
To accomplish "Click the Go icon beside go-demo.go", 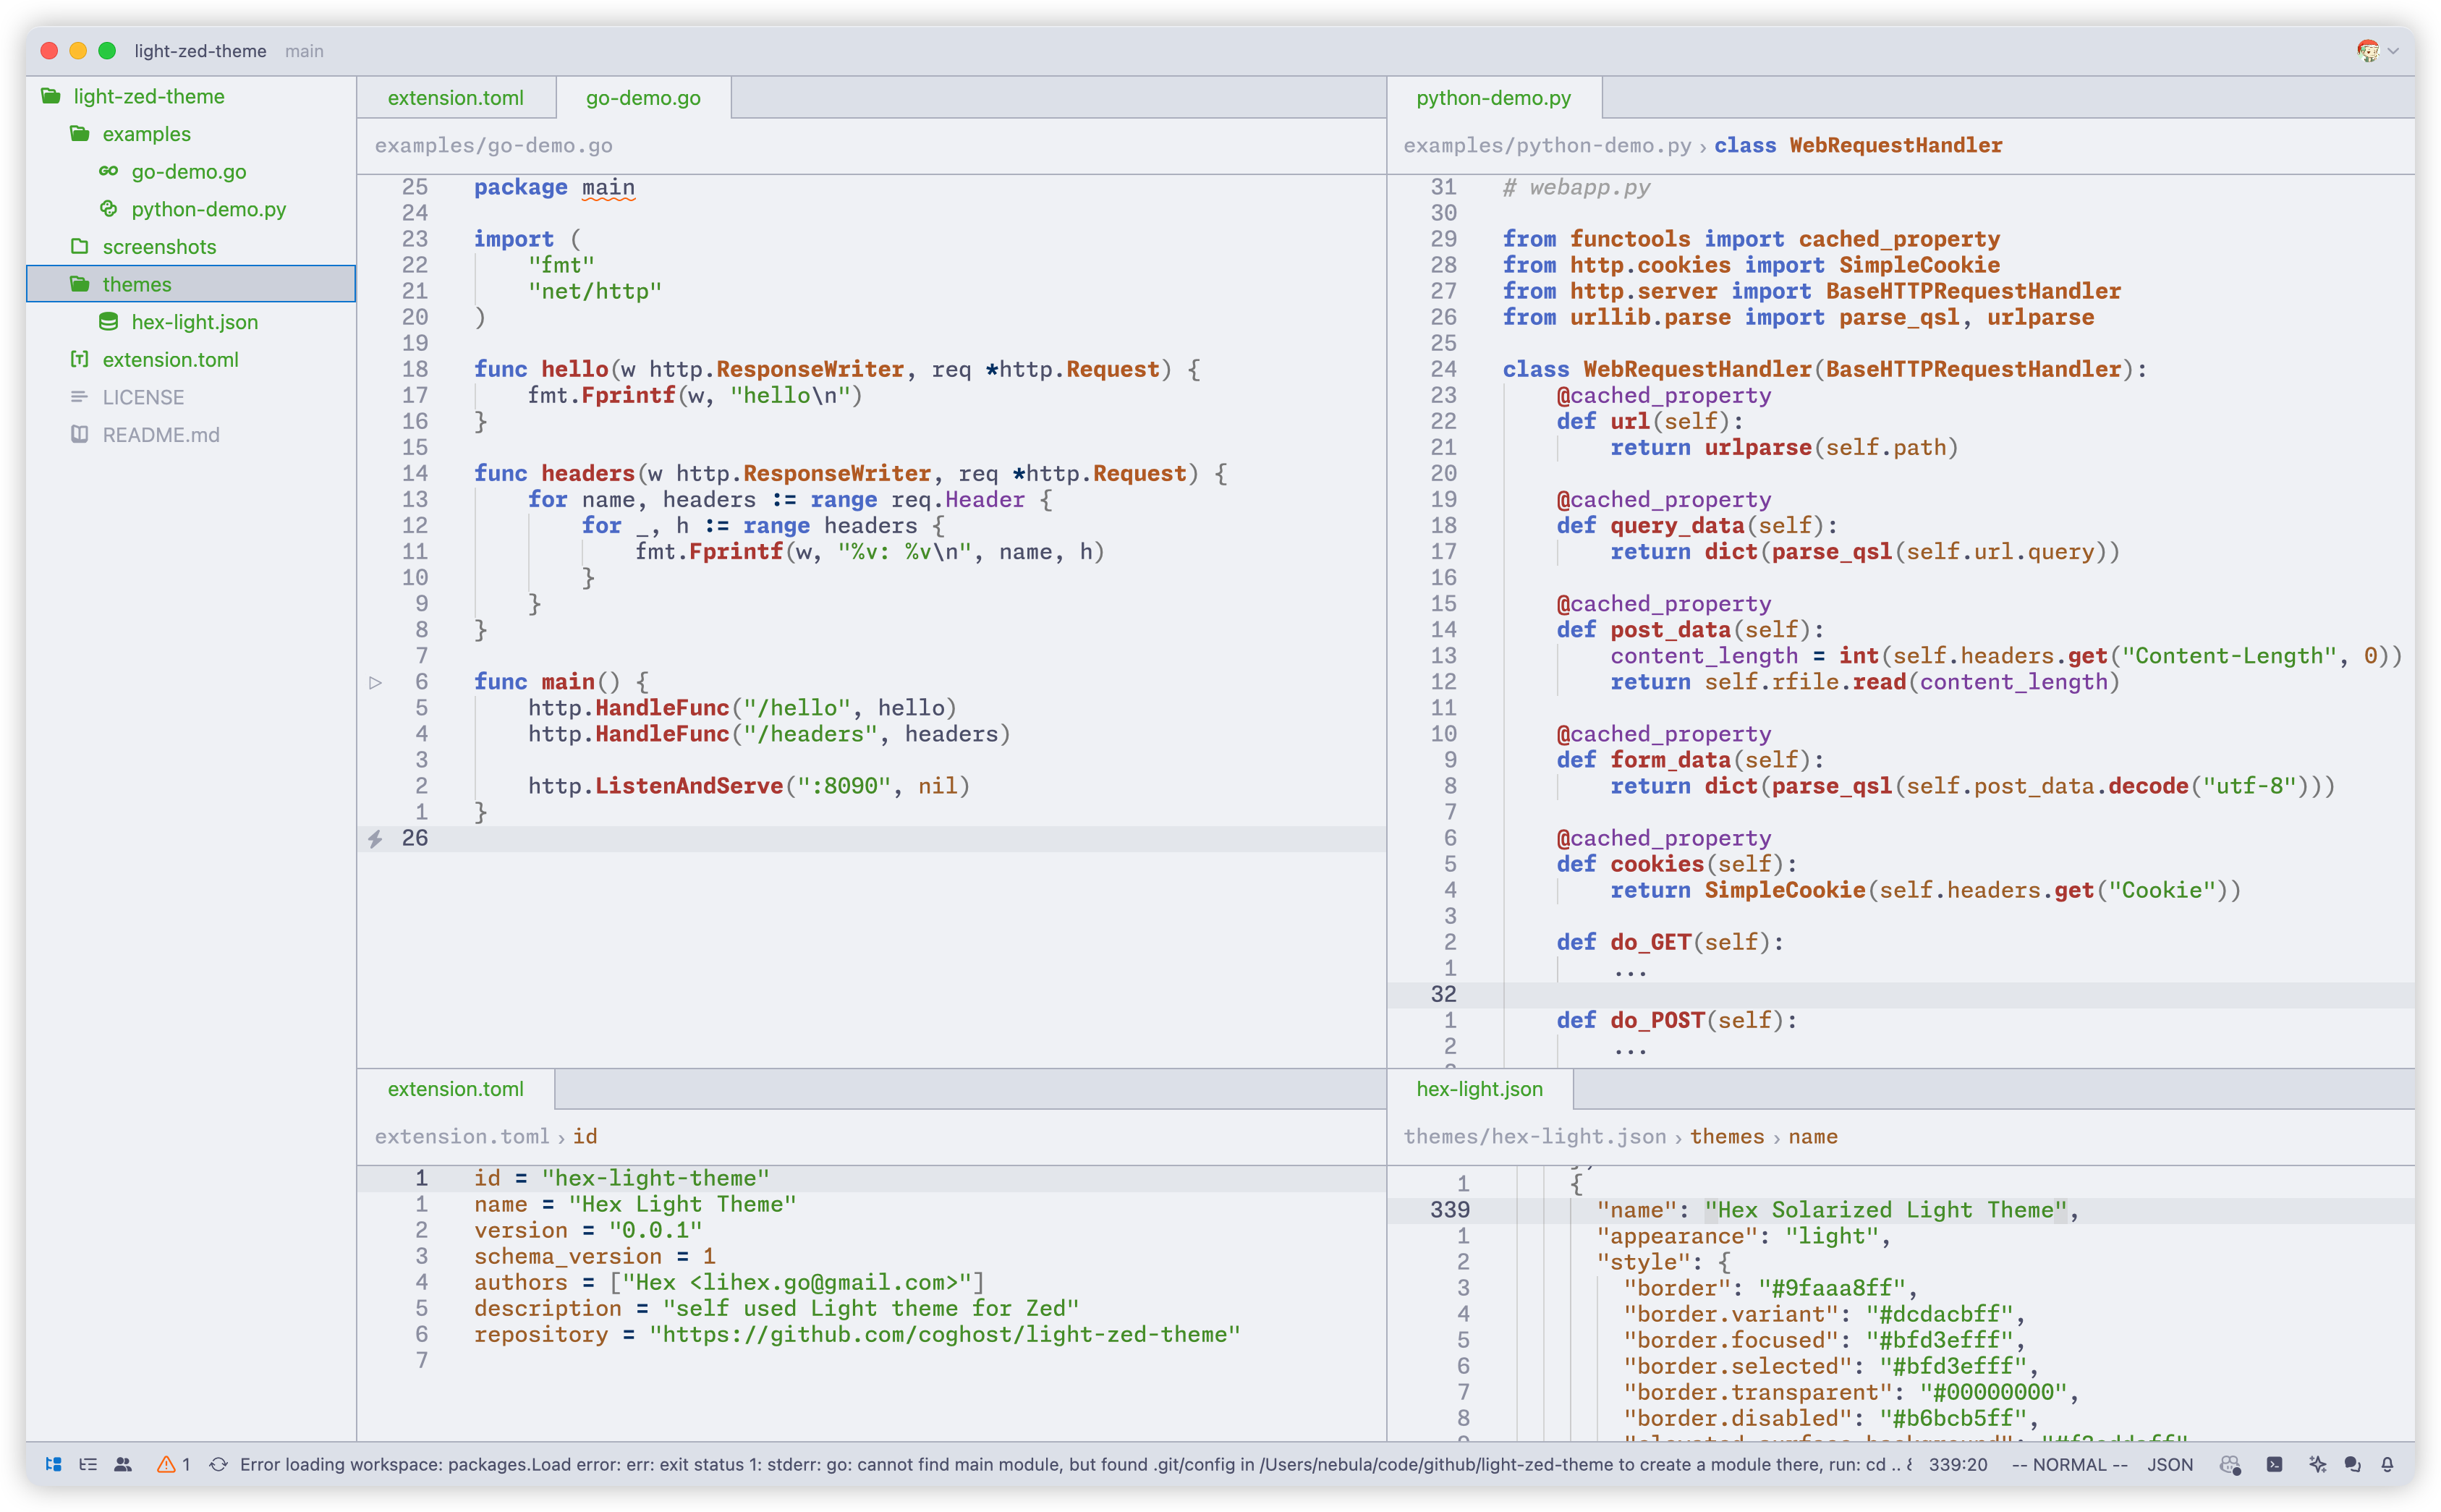I will point(109,171).
